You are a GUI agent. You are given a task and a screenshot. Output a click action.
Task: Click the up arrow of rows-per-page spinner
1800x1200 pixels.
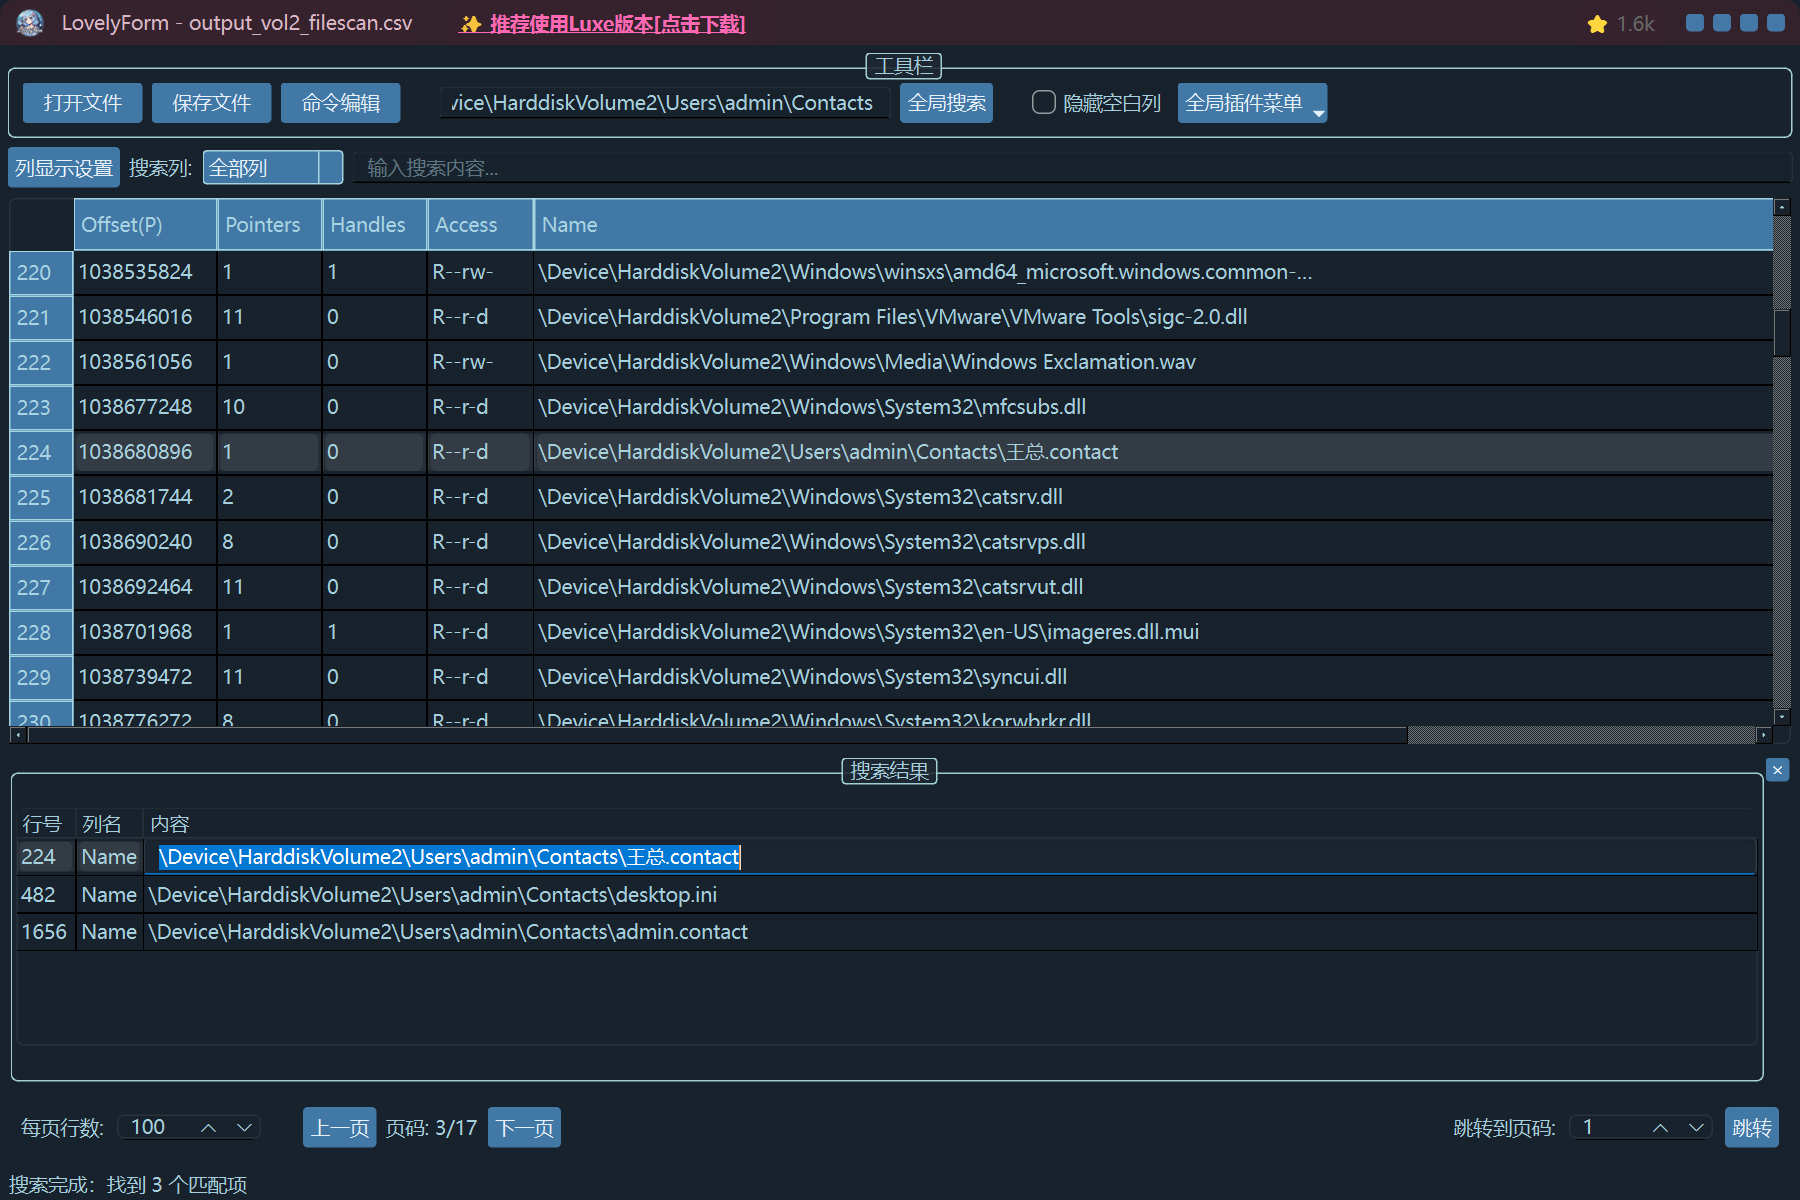click(208, 1128)
